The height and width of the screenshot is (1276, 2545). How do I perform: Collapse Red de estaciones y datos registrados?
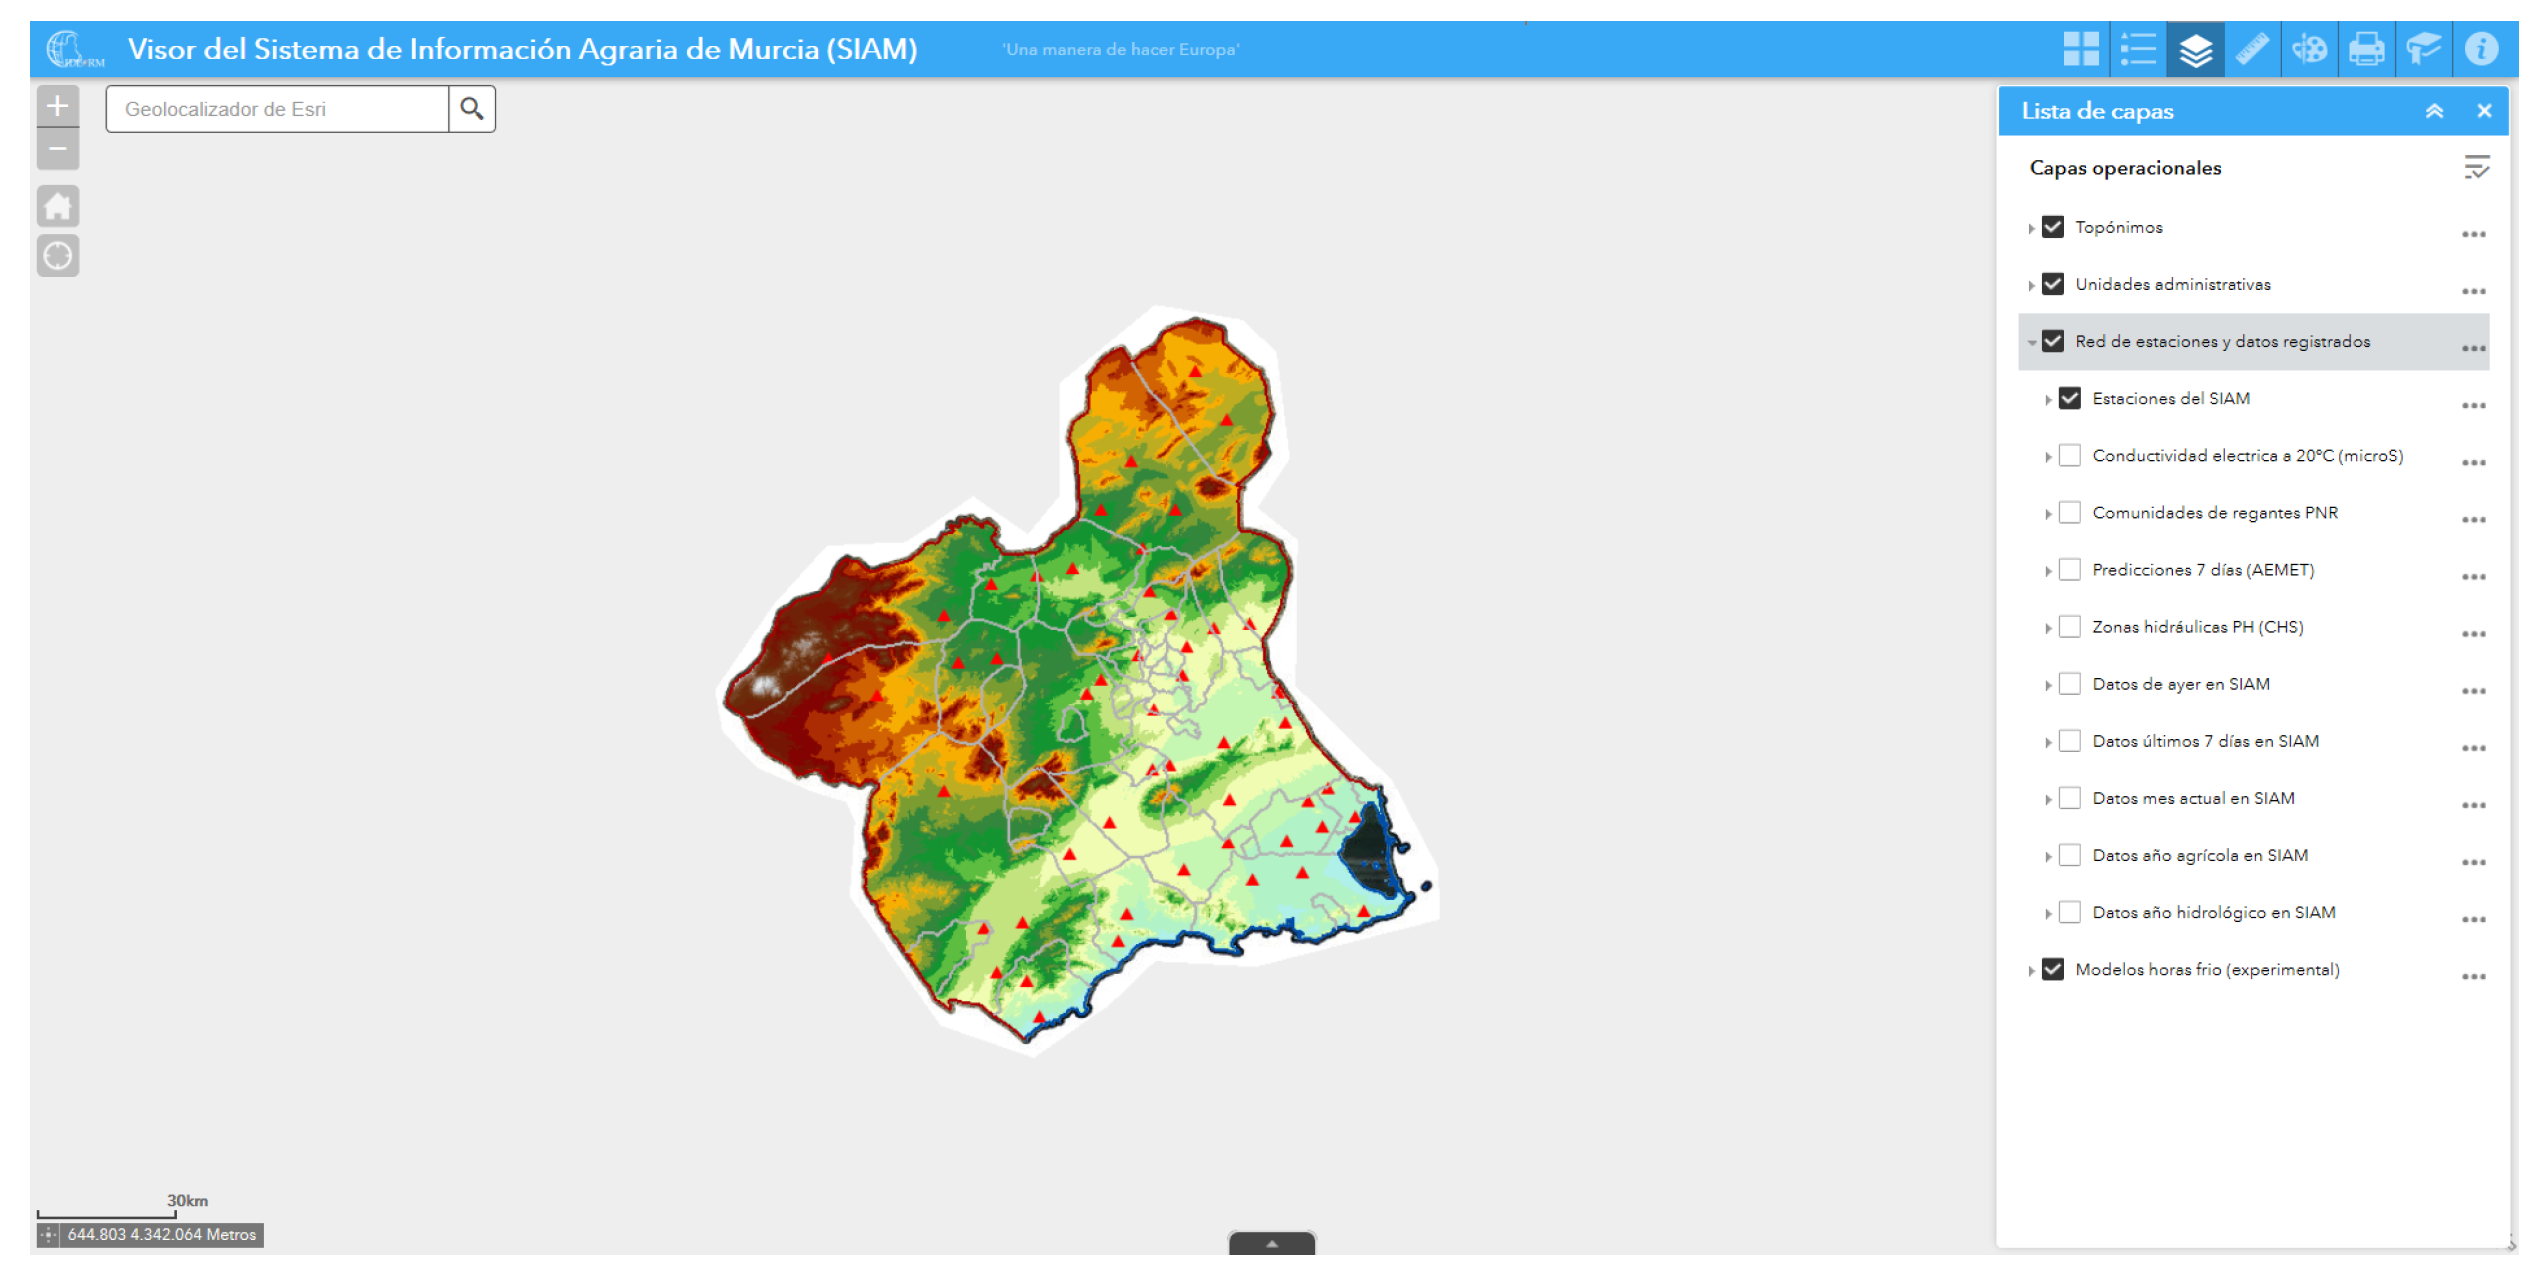(2032, 343)
